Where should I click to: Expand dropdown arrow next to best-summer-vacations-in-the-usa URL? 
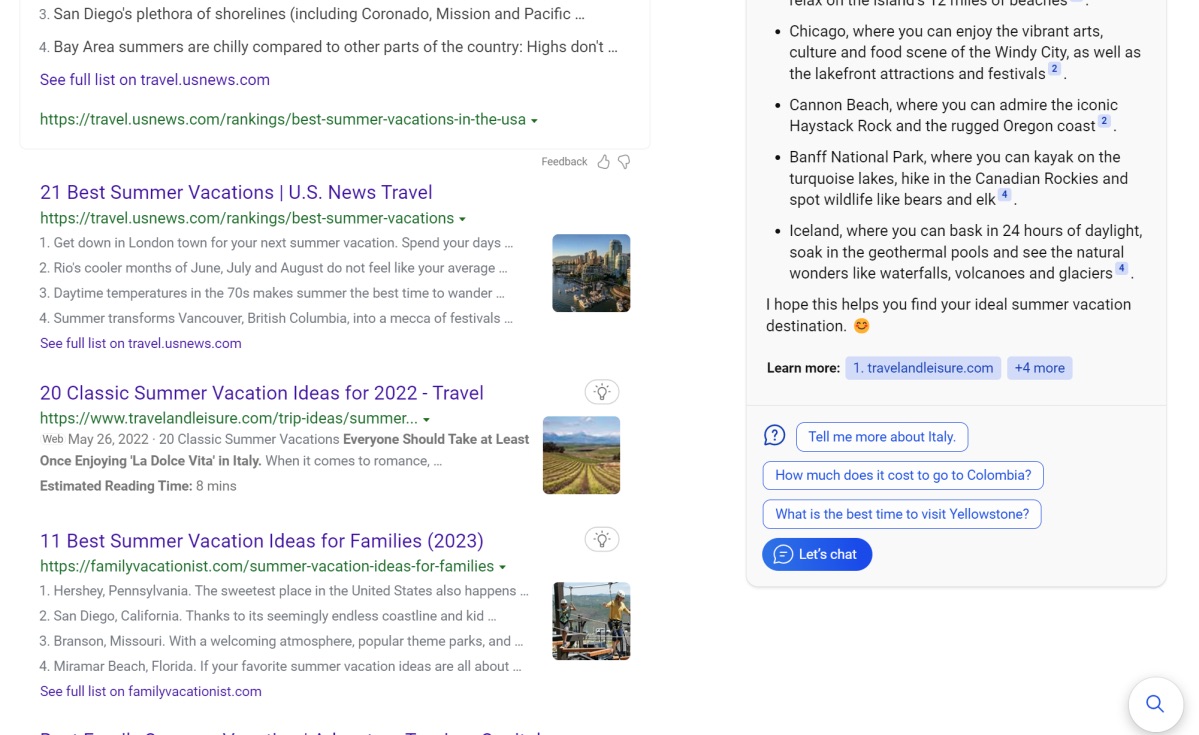pos(534,121)
